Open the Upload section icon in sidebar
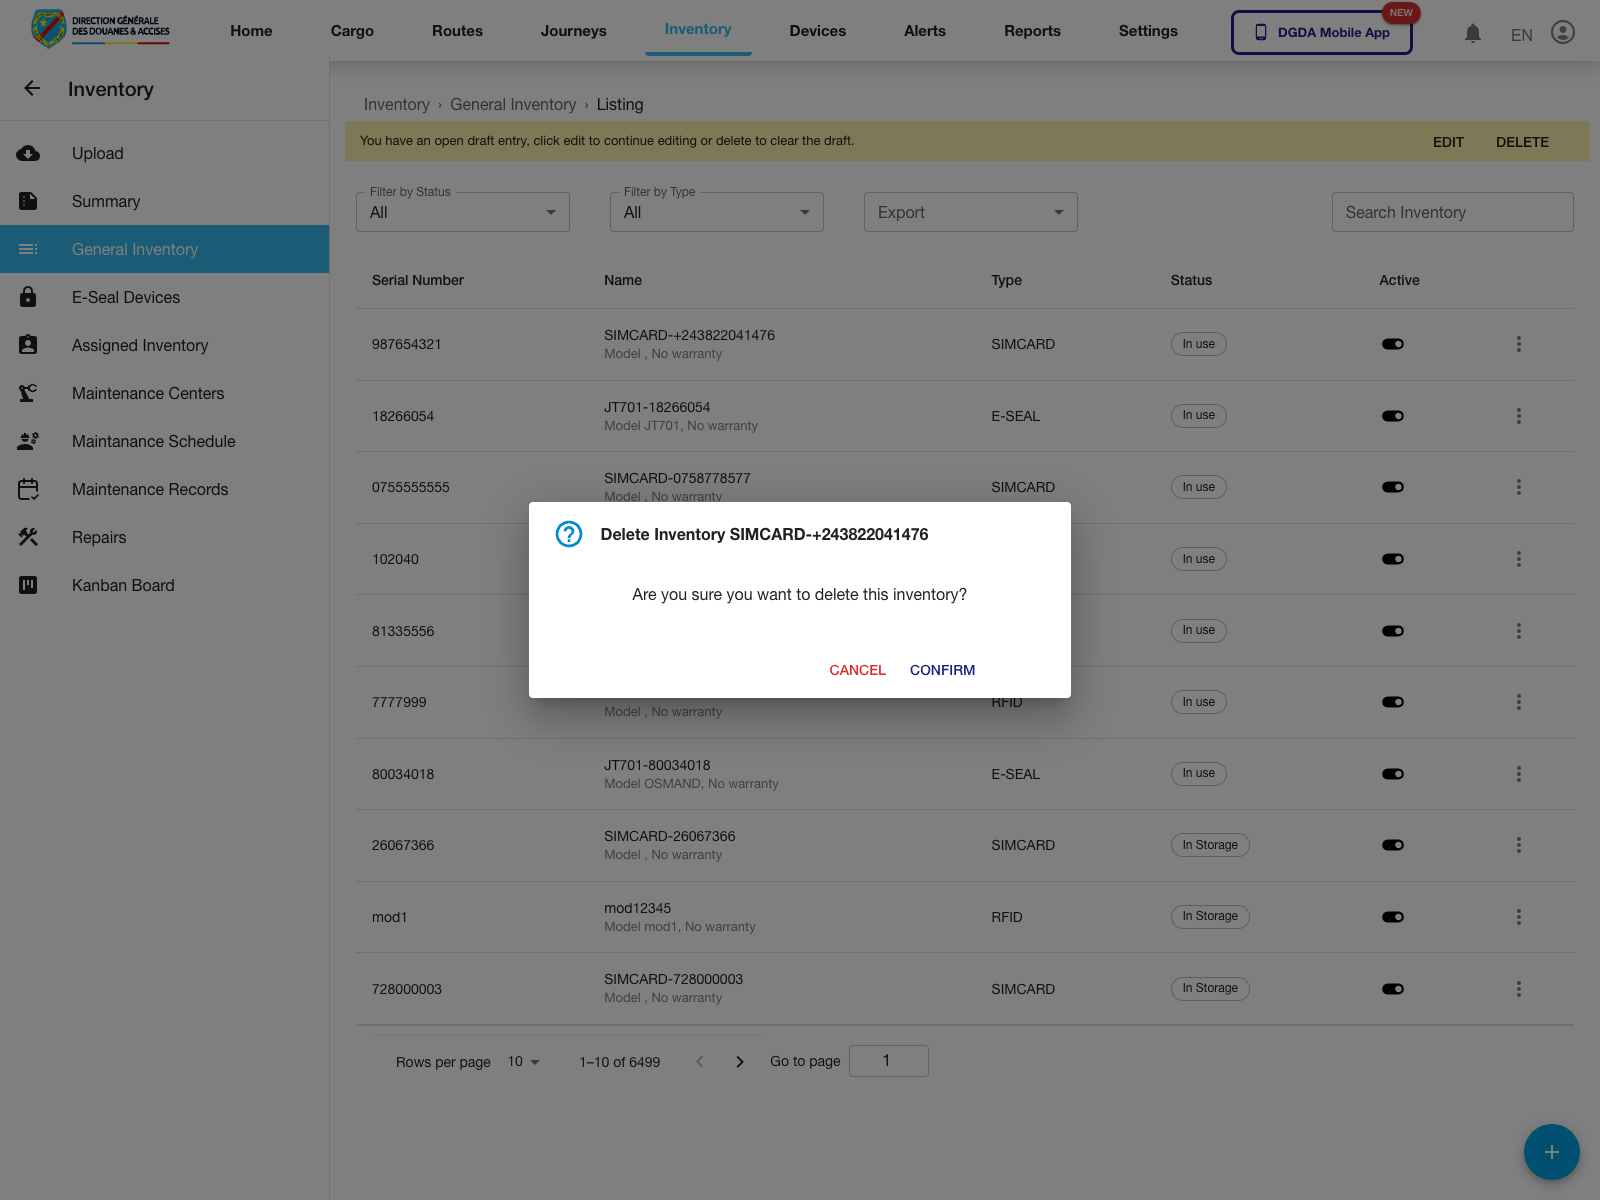The width and height of the screenshot is (1600, 1200). [28, 153]
